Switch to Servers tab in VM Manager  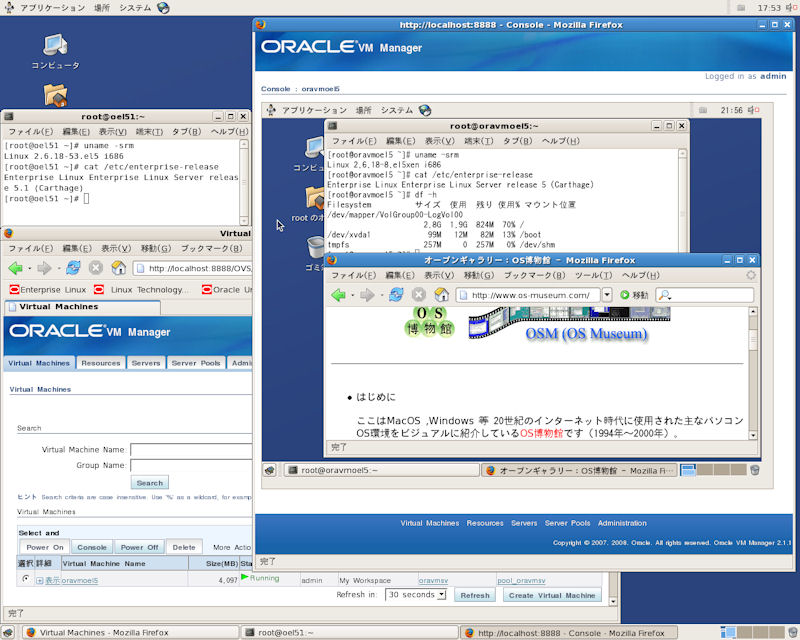click(x=146, y=363)
